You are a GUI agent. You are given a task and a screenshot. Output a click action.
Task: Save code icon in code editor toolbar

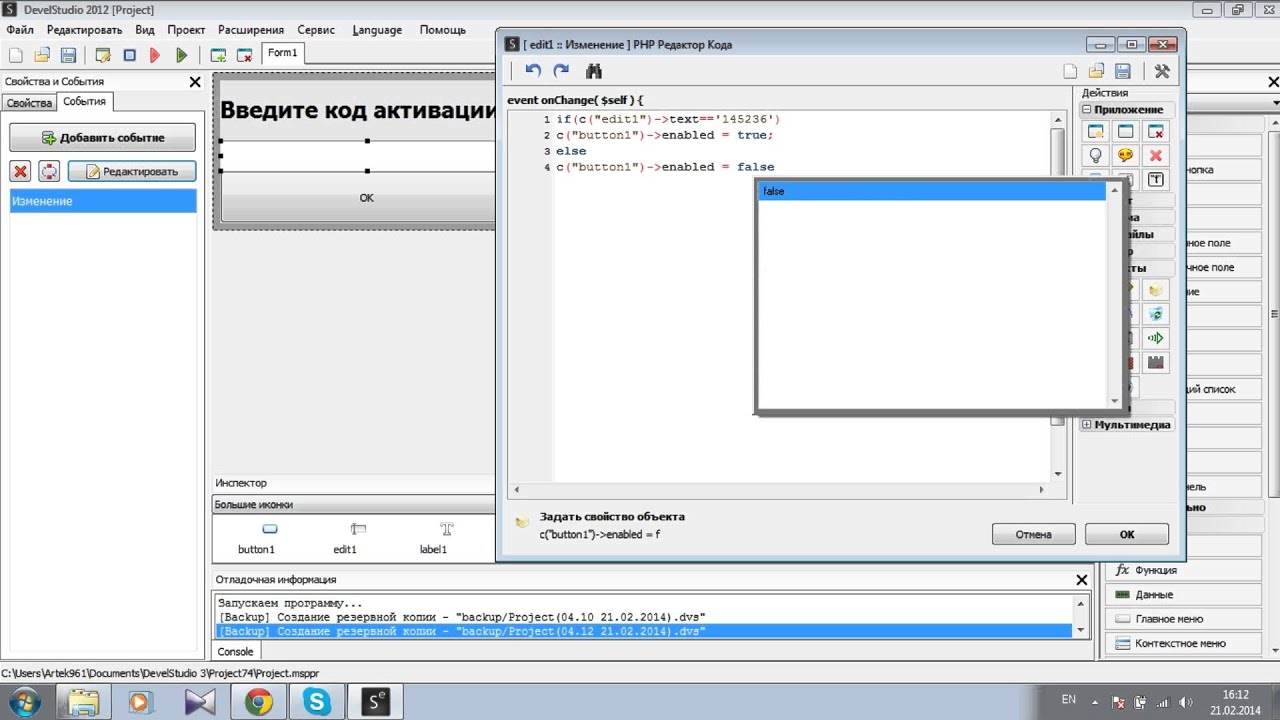(x=1122, y=71)
